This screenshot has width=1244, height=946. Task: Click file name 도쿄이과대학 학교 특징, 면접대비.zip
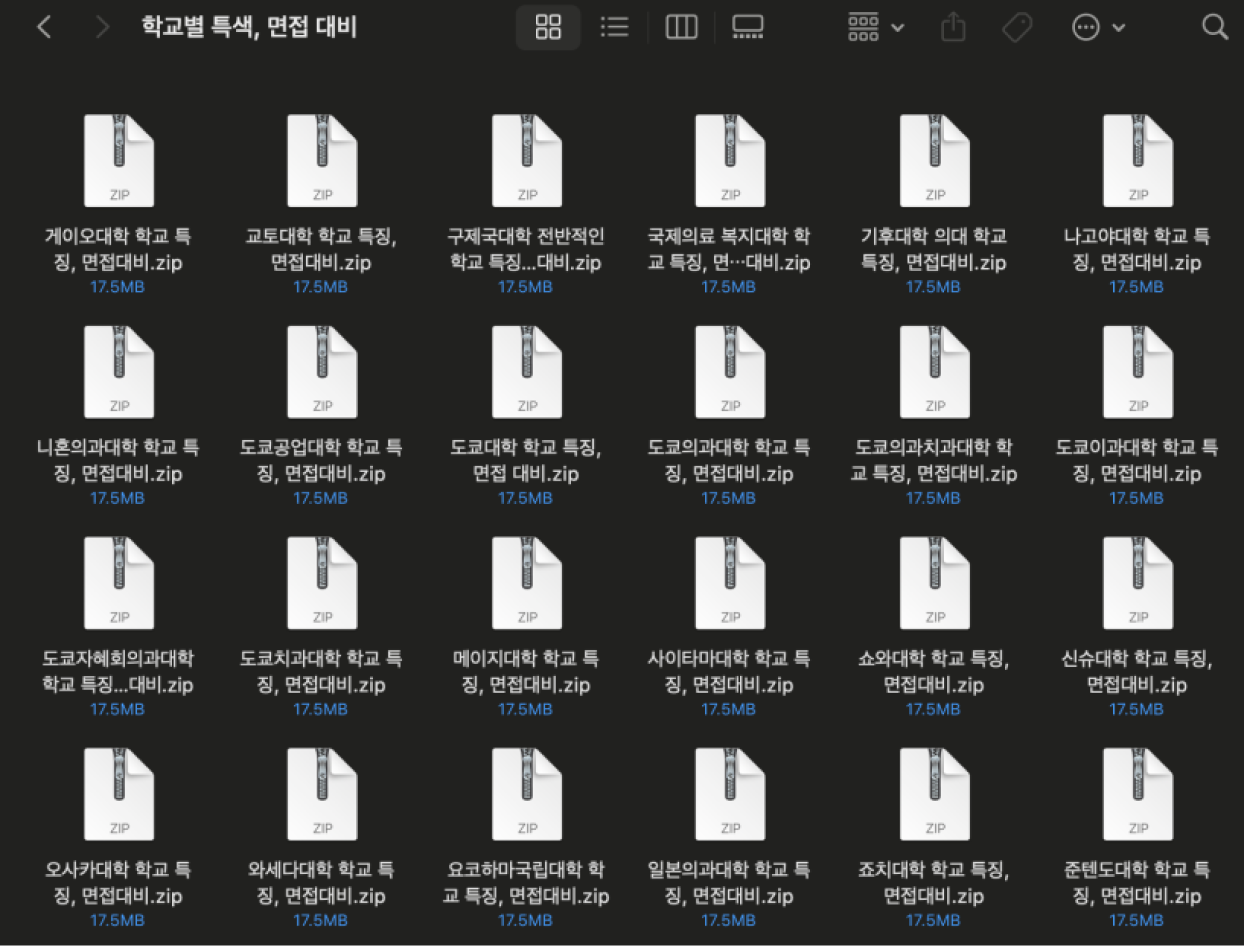click(1137, 460)
